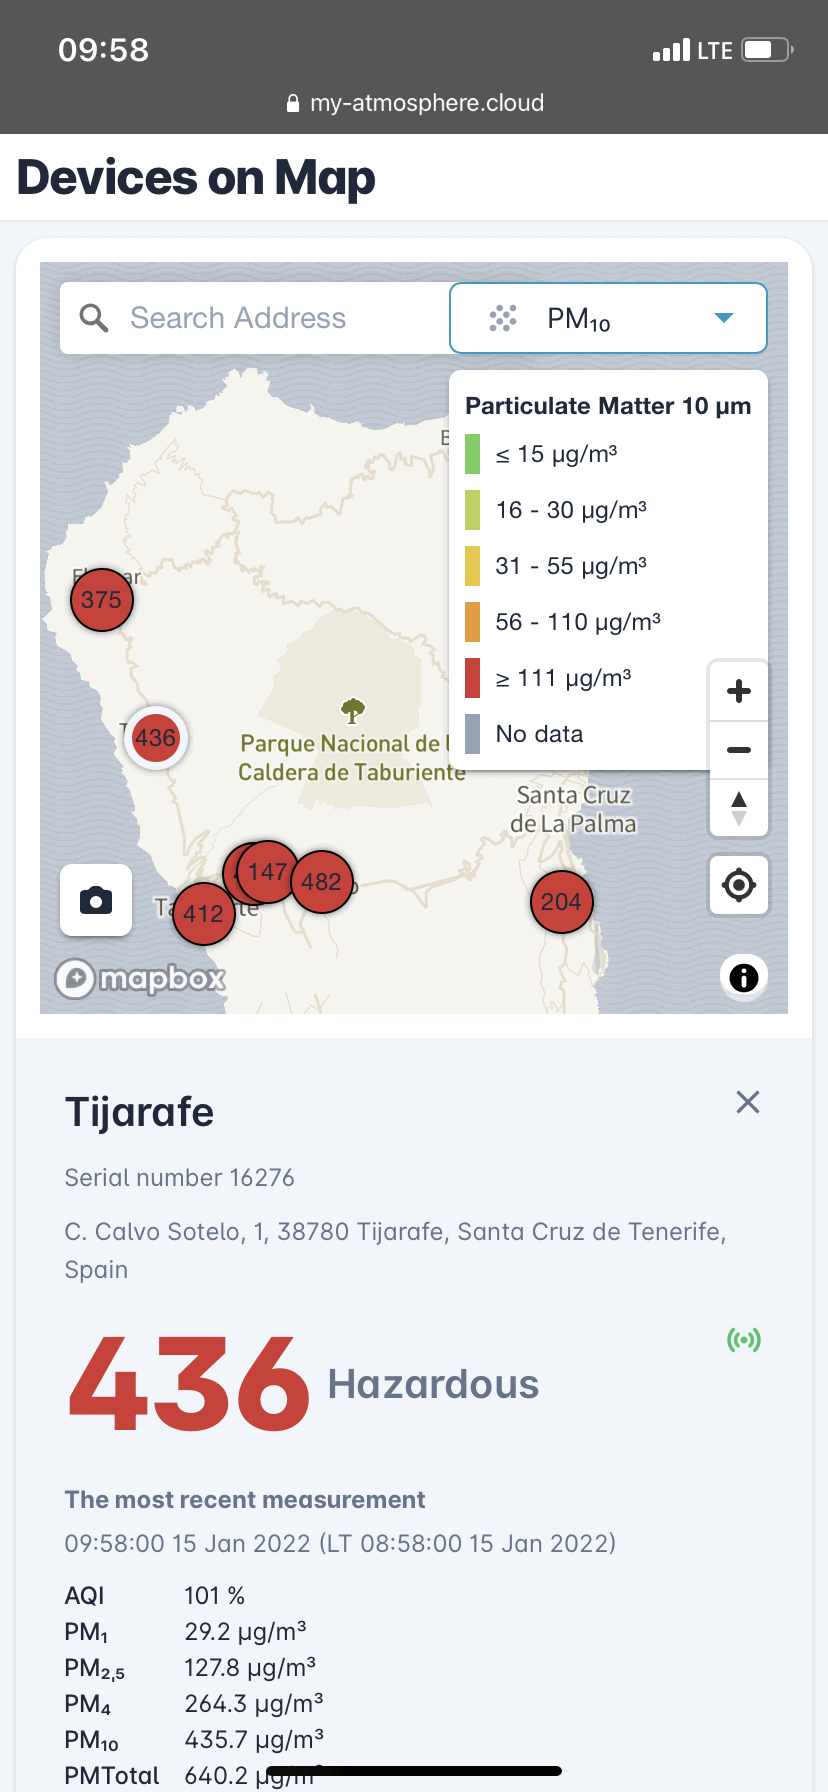Screen dimensions: 828x1792
Task: Select the 412 device marker
Action: 204,913
